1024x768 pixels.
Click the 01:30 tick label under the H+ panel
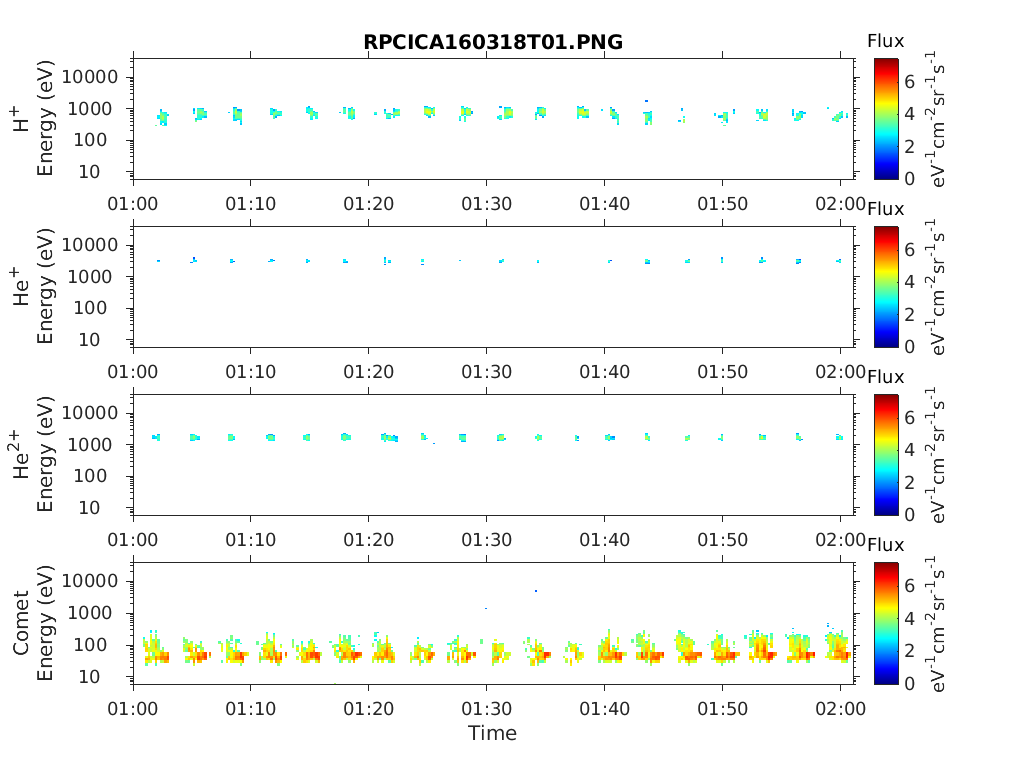(487, 204)
